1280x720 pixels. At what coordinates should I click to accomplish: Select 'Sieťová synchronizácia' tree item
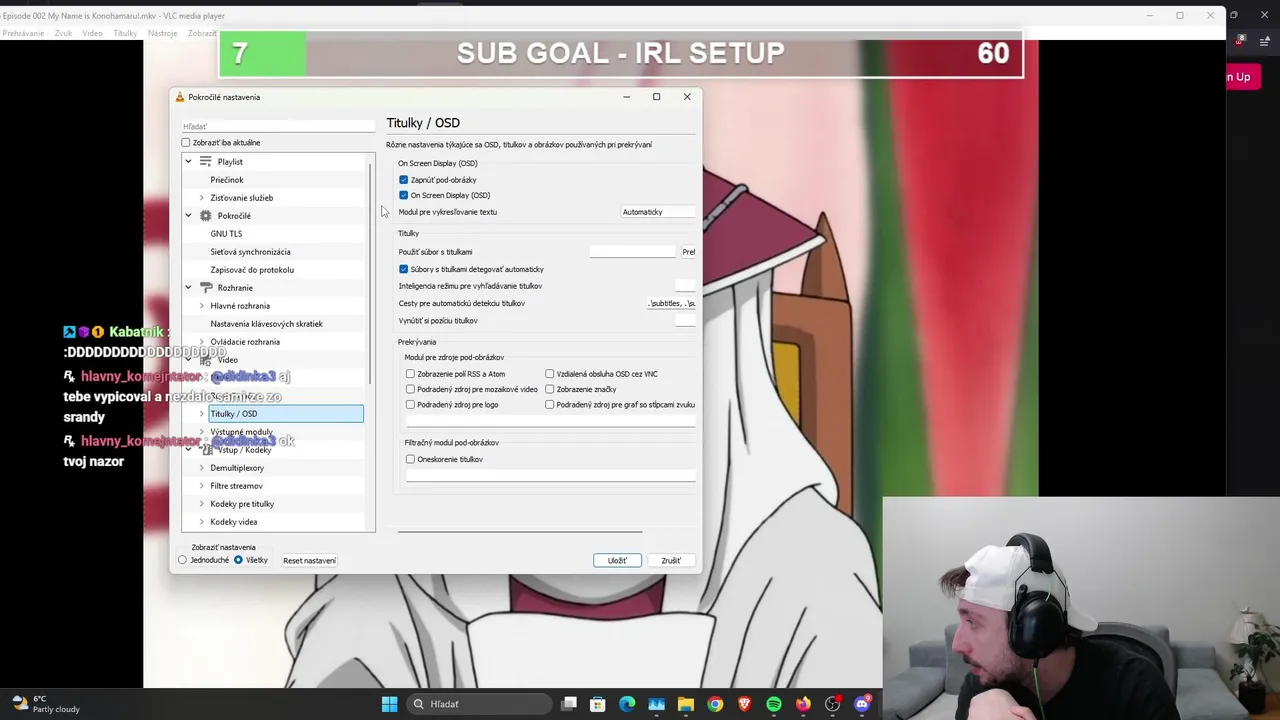[250, 252]
